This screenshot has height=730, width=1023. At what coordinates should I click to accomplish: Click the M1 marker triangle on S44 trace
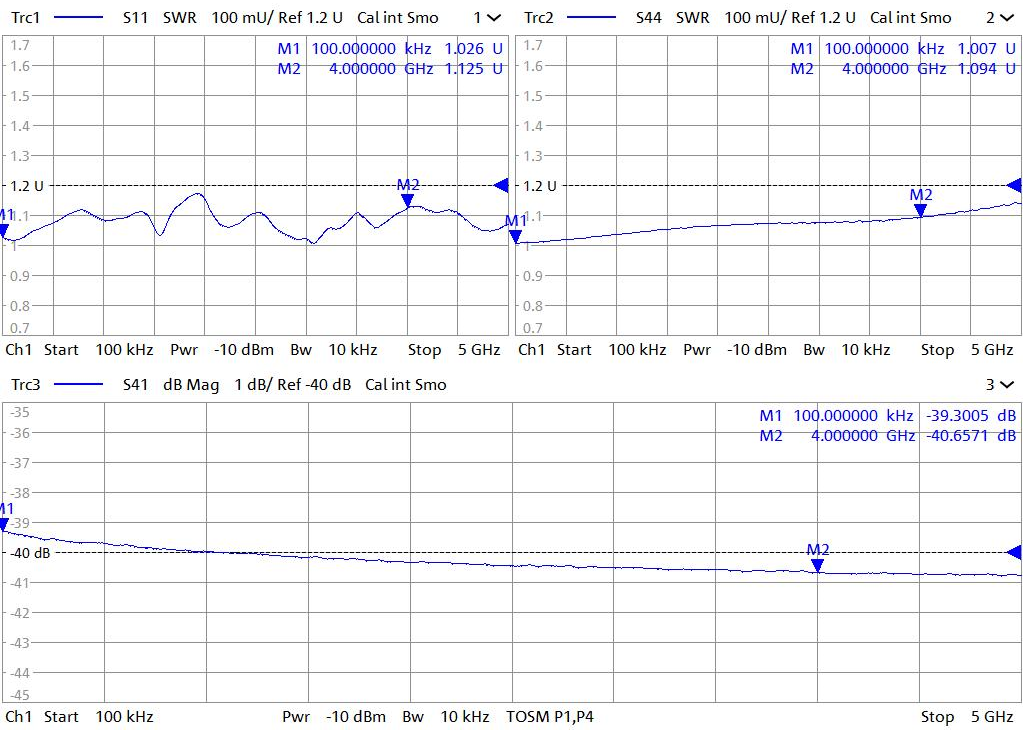[x=515, y=236]
